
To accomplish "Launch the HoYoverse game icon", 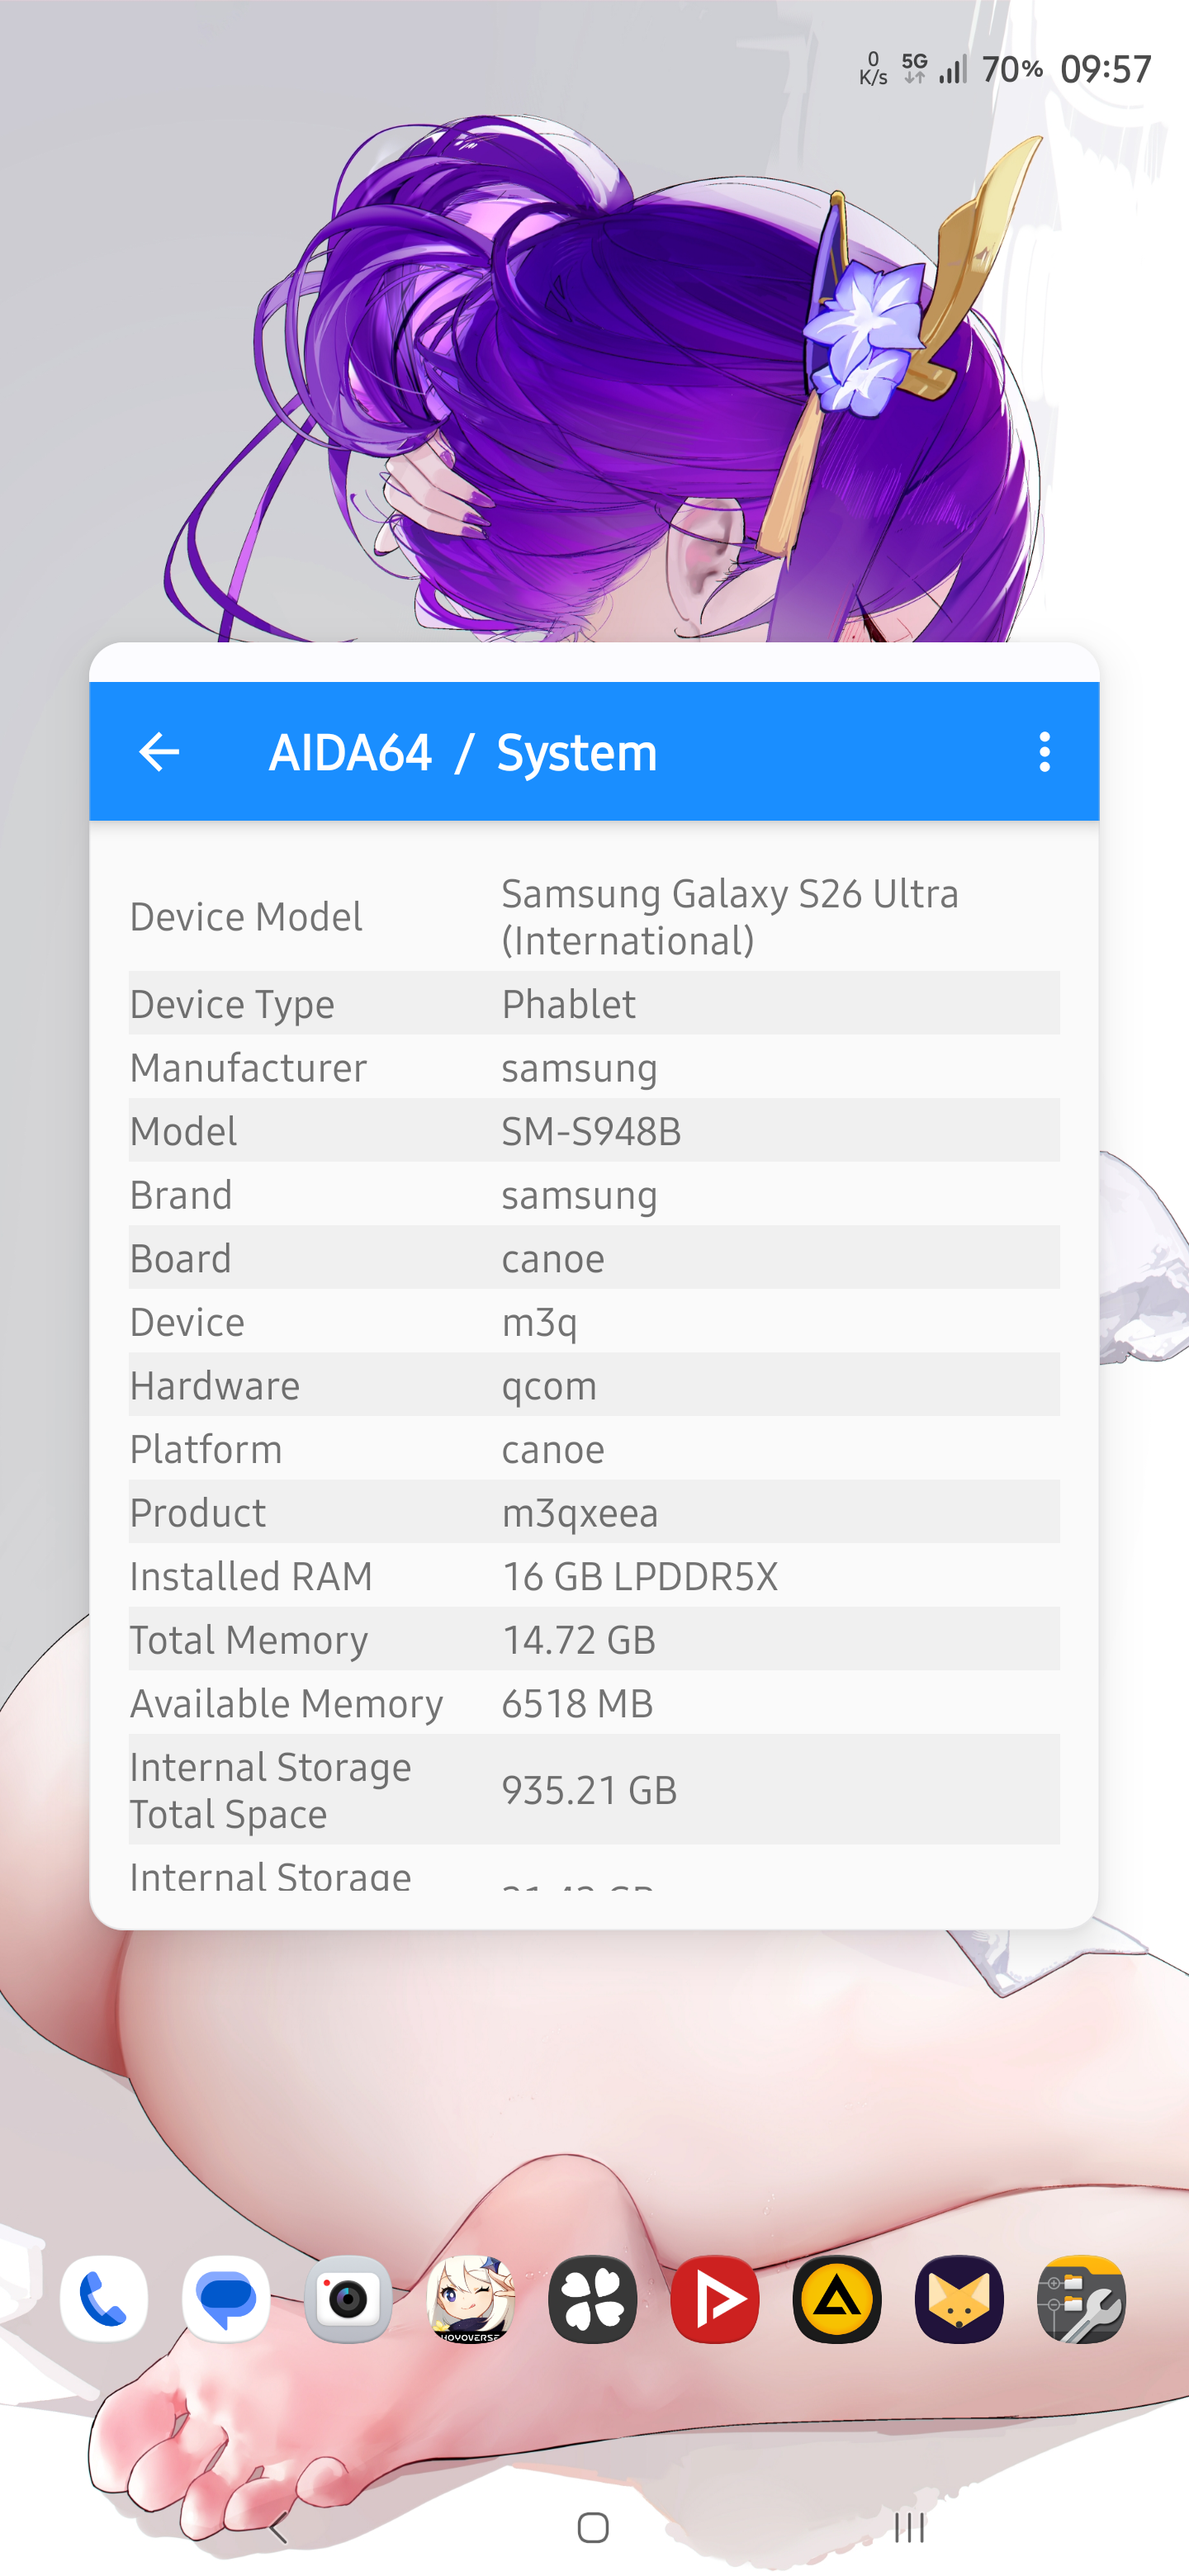I will click(470, 2299).
